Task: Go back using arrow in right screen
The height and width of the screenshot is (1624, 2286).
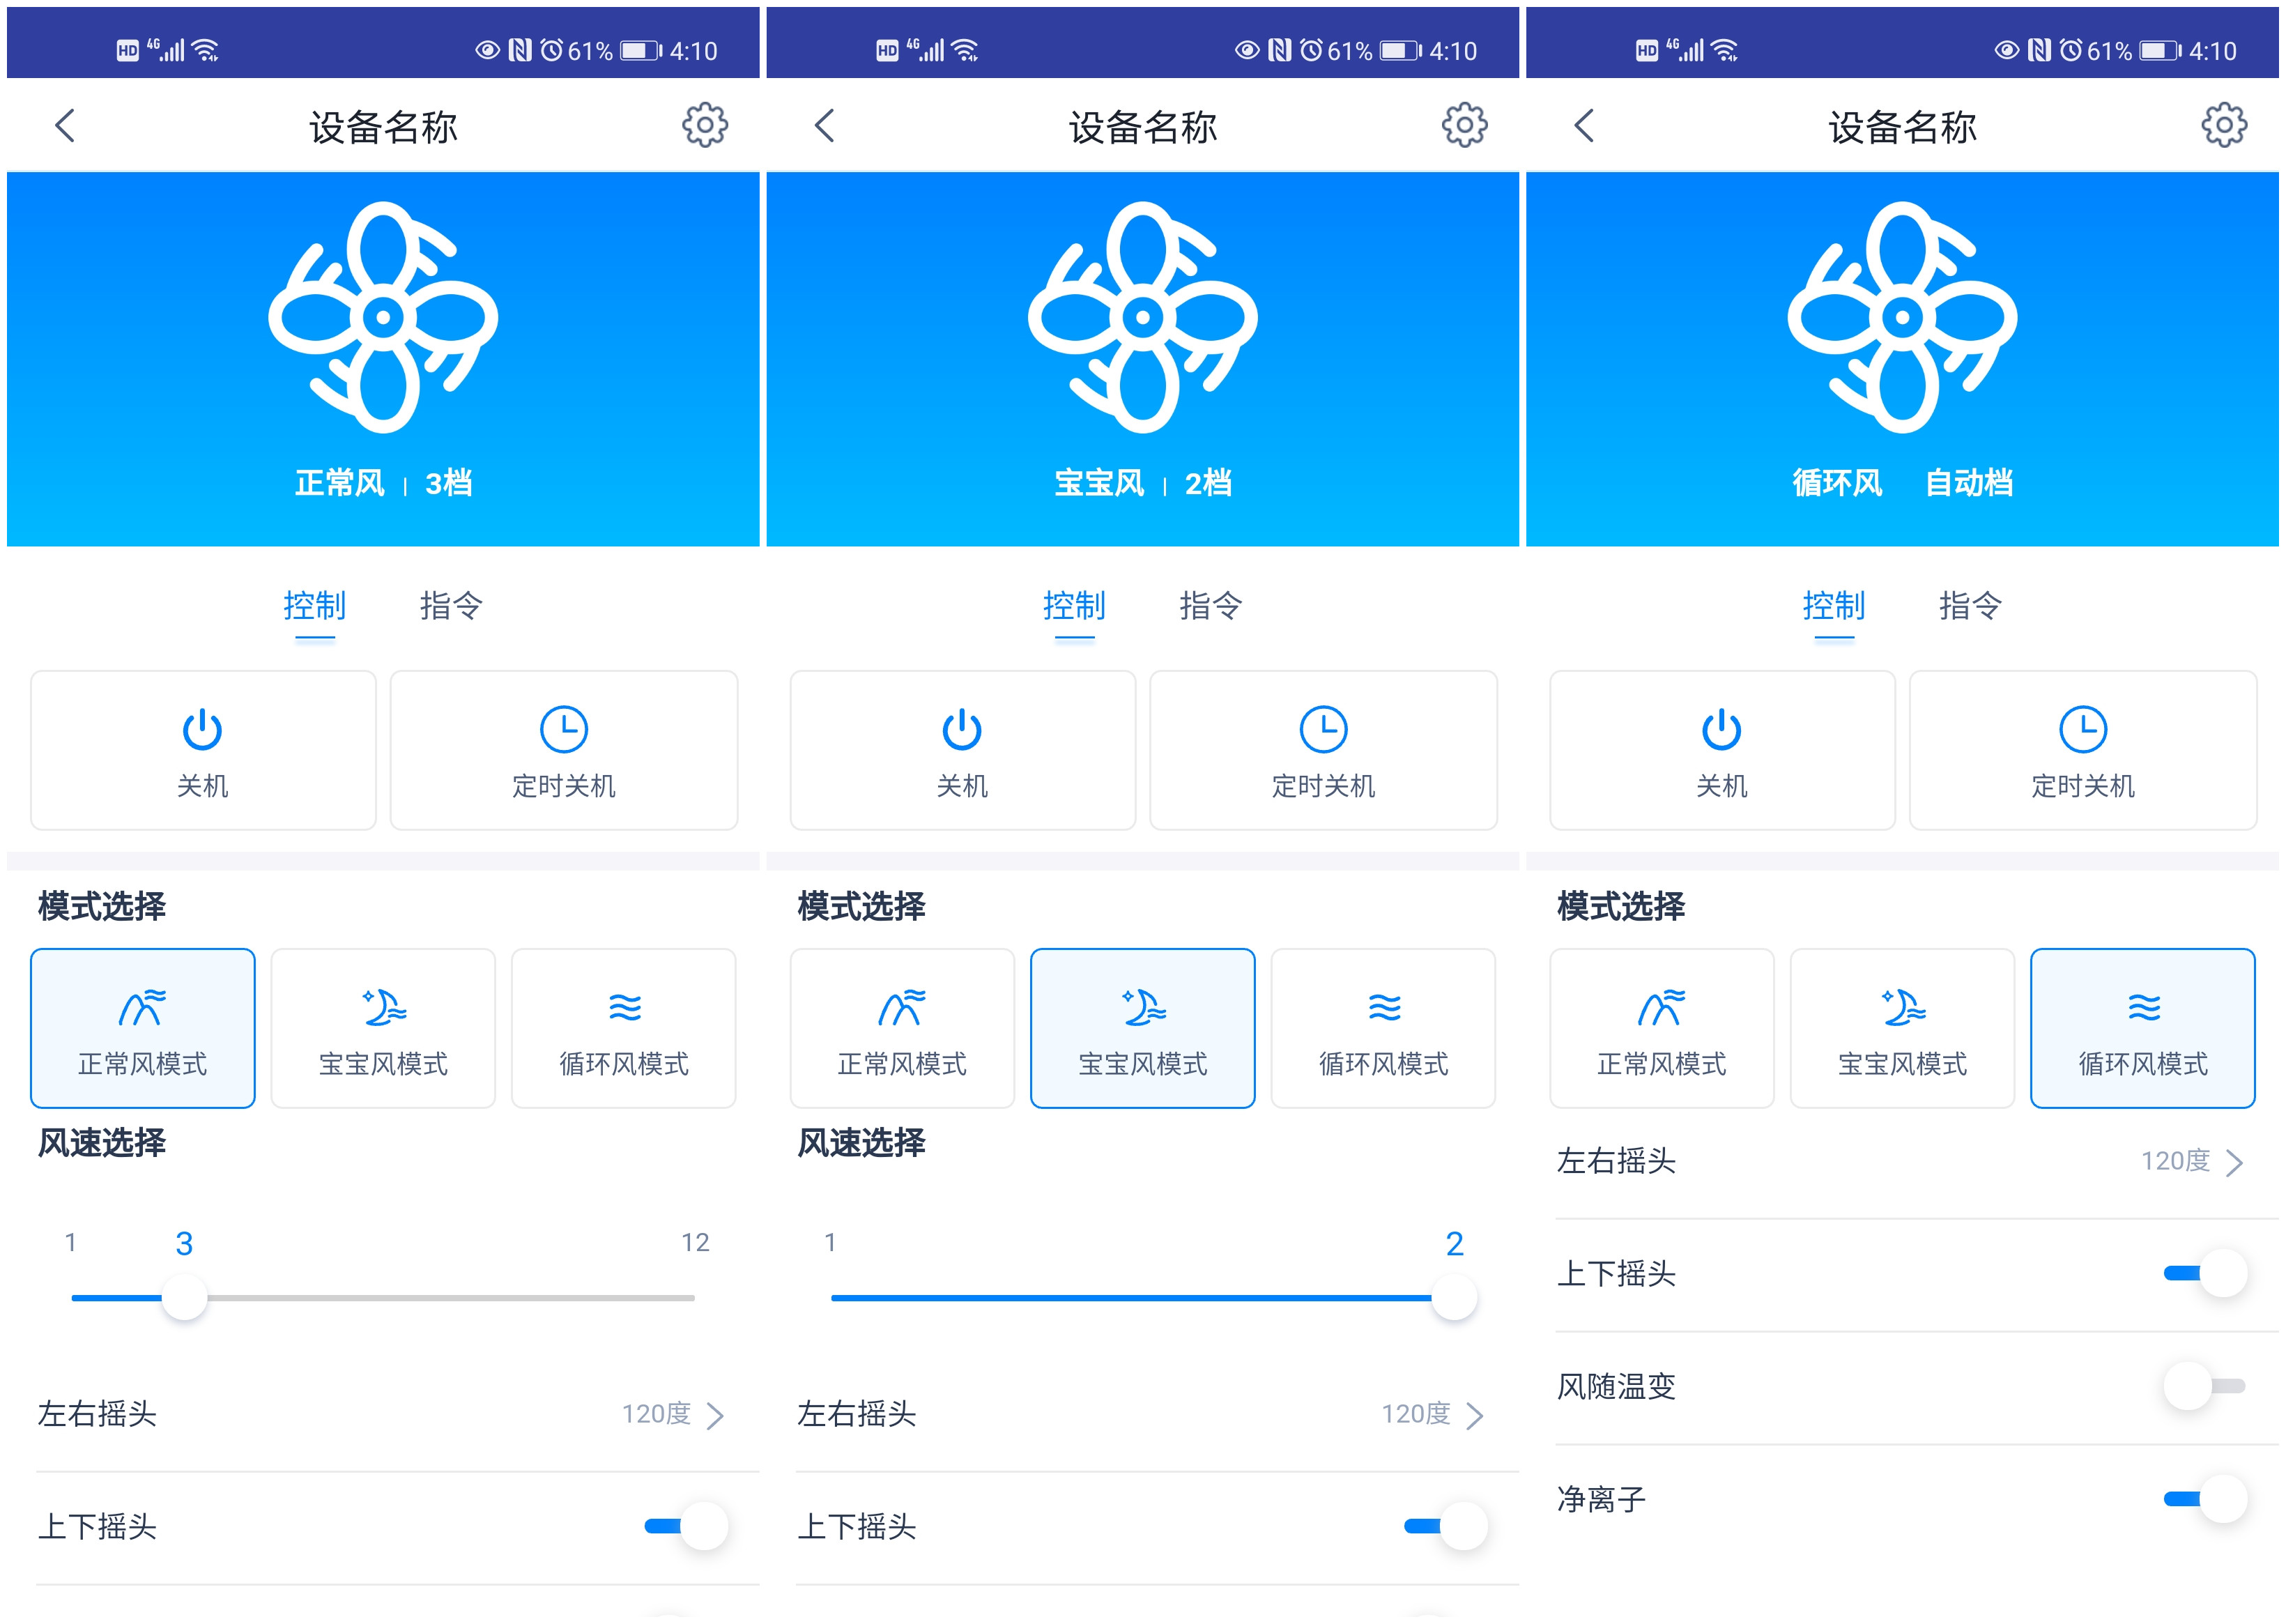Action: (x=1584, y=126)
